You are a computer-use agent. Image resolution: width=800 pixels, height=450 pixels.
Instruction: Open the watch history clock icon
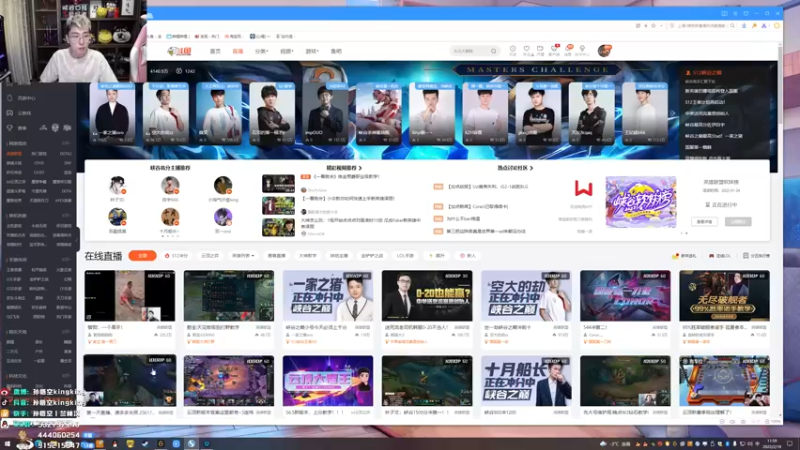pyautogui.click(x=513, y=49)
